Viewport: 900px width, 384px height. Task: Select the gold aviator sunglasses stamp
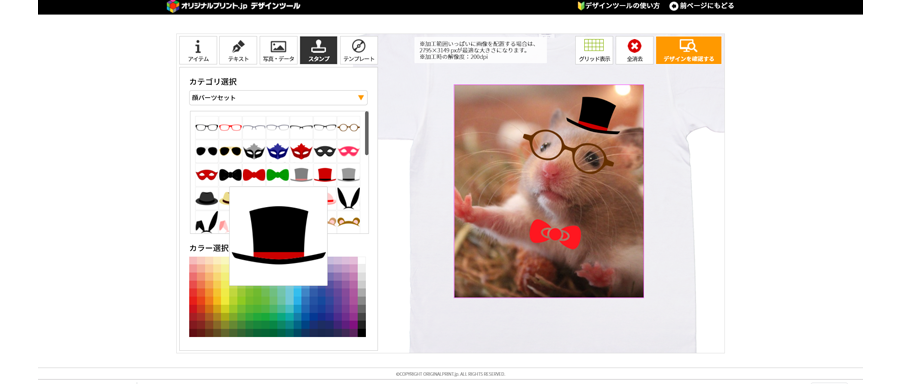230,151
